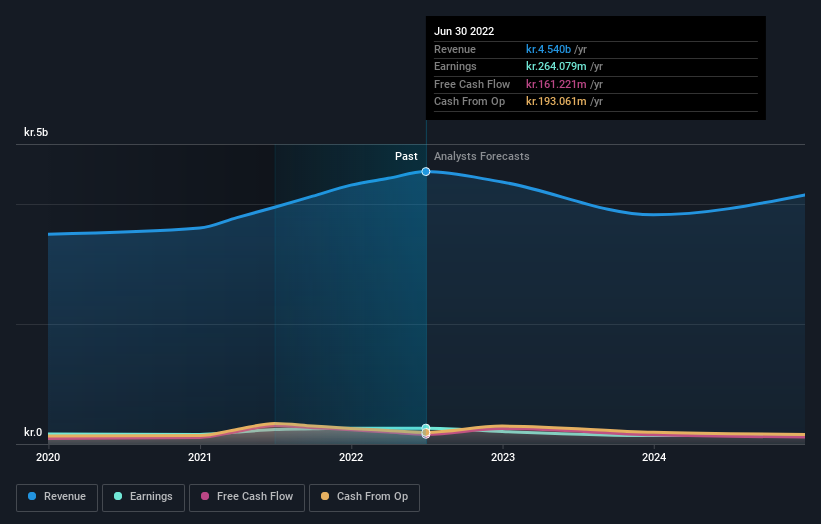Click the Cash From Op label in the tooltip
This screenshot has height=524, width=821.
click(x=470, y=102)
